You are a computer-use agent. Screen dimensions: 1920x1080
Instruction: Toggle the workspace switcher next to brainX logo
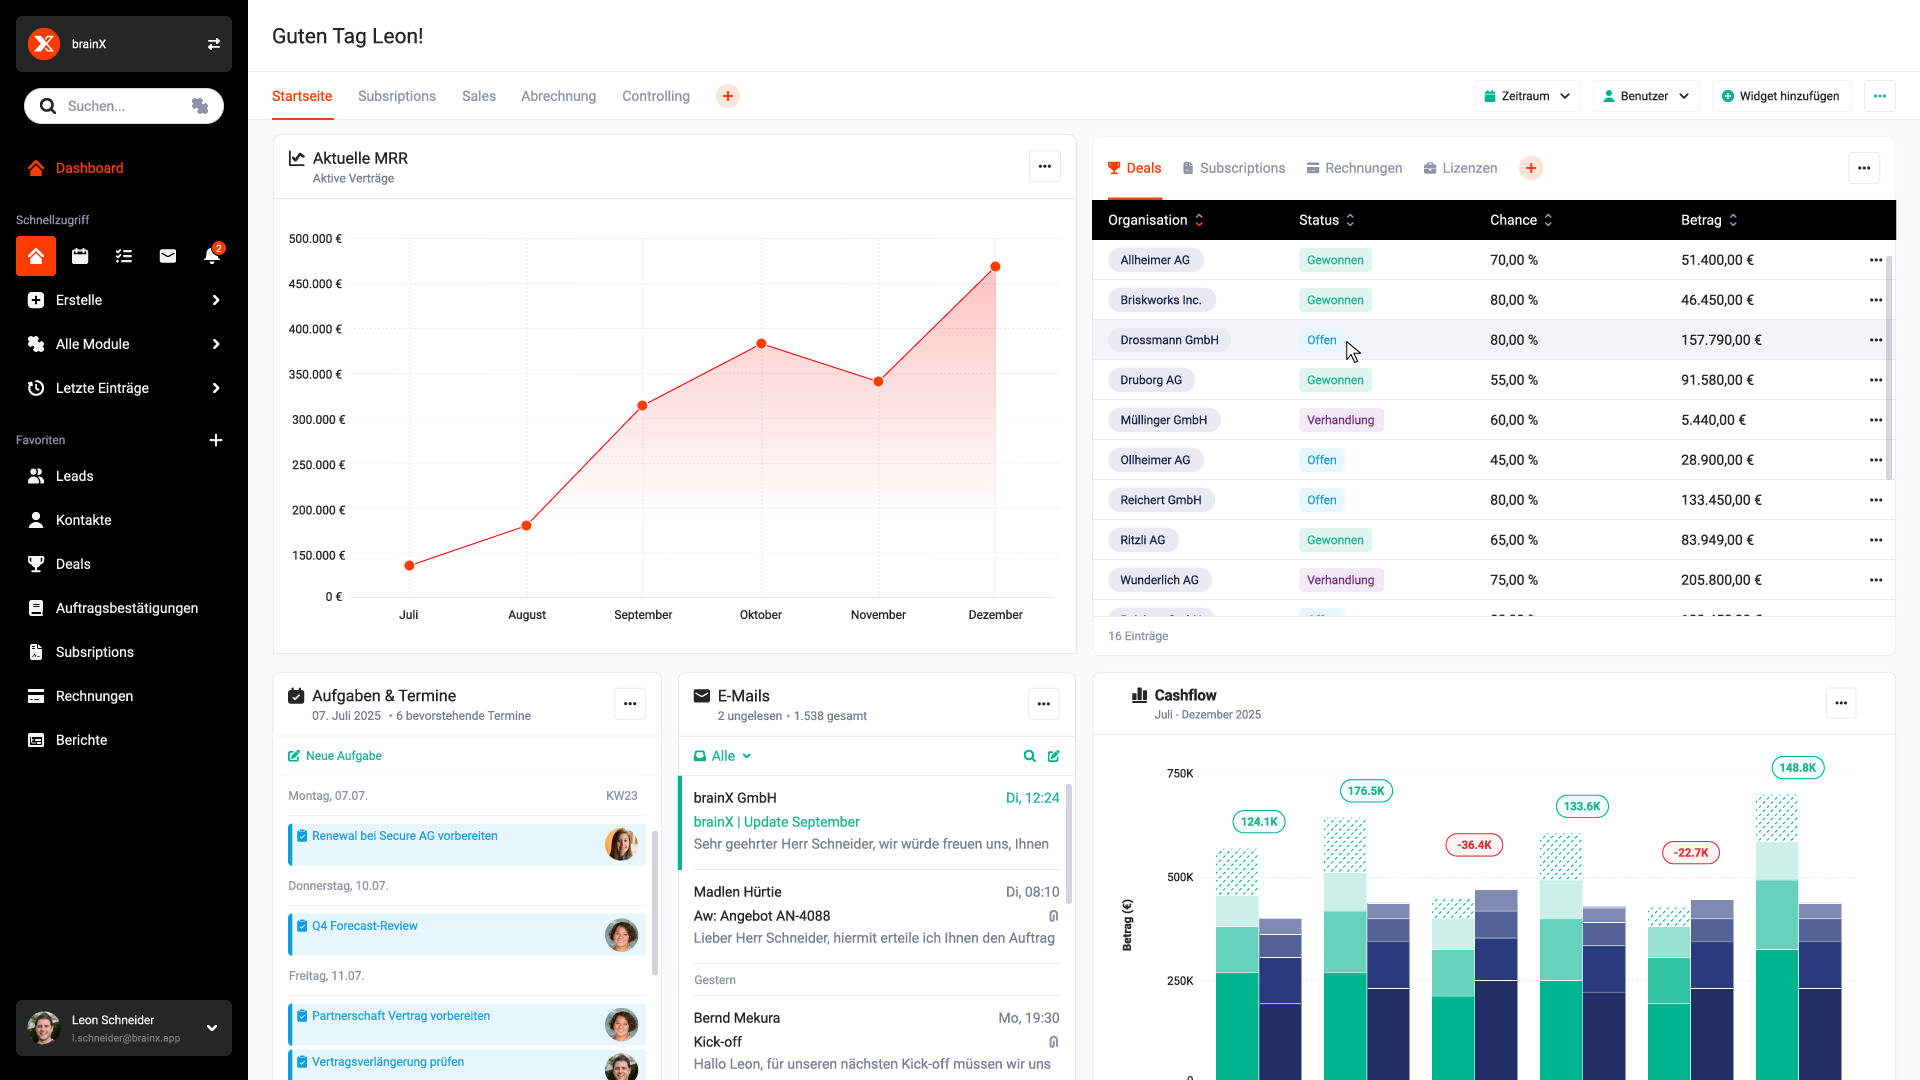point(213,43)
